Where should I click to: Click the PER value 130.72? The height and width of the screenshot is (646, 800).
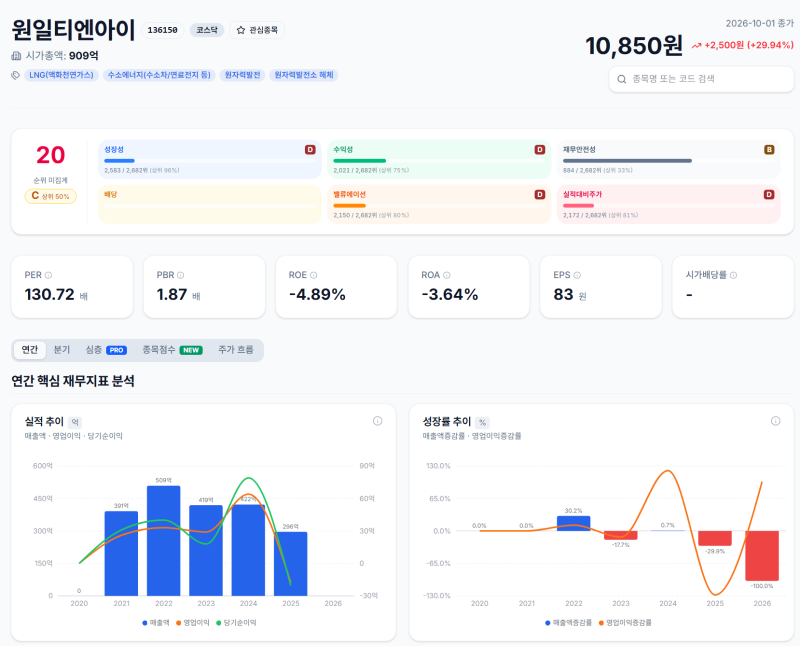pos(49,294)
